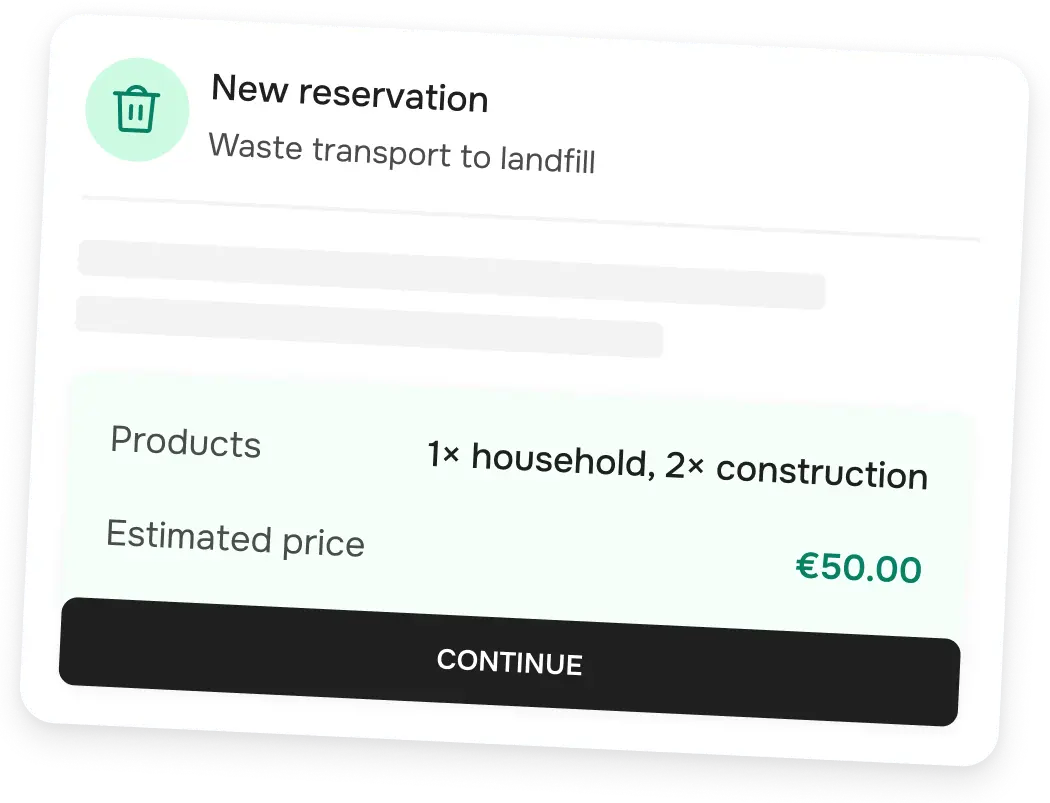Click the New reservation heading
The image size is (1050, 803).
point(349,95)
